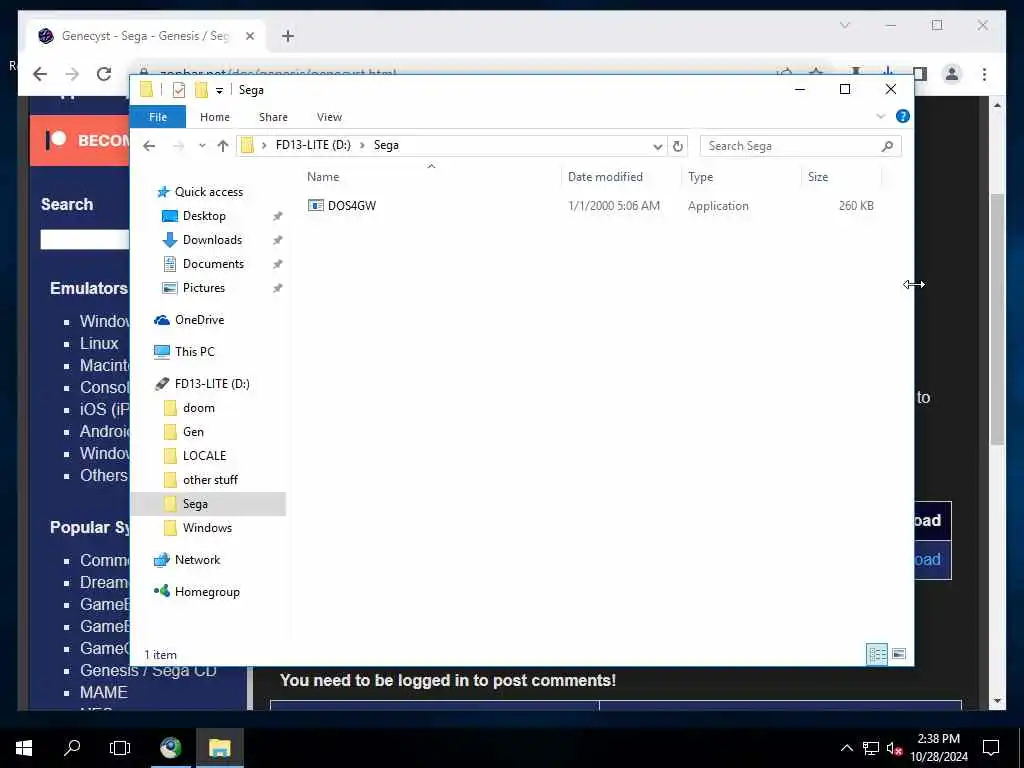Select FD13-LITE (D:) drive in tree

point(212,384)
